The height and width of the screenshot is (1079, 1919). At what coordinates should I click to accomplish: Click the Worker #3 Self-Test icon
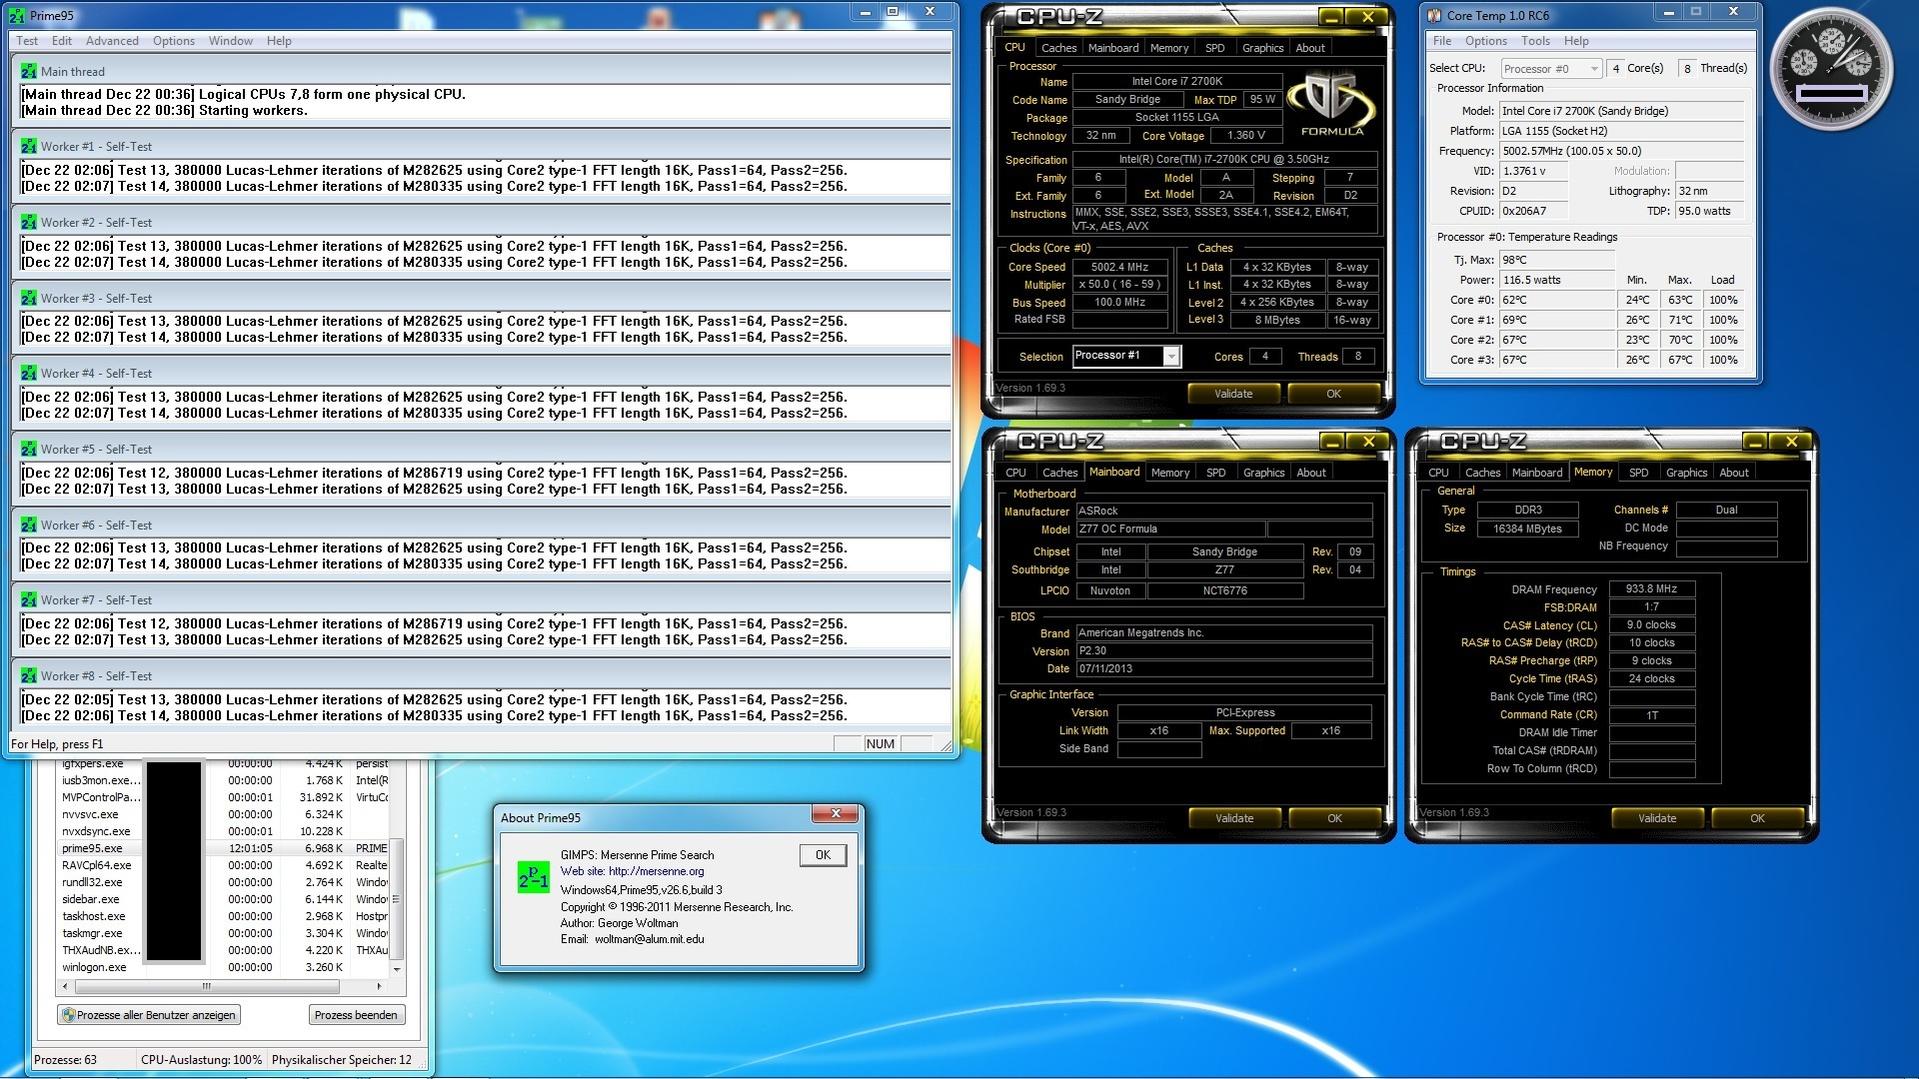[x=29, y=298]
